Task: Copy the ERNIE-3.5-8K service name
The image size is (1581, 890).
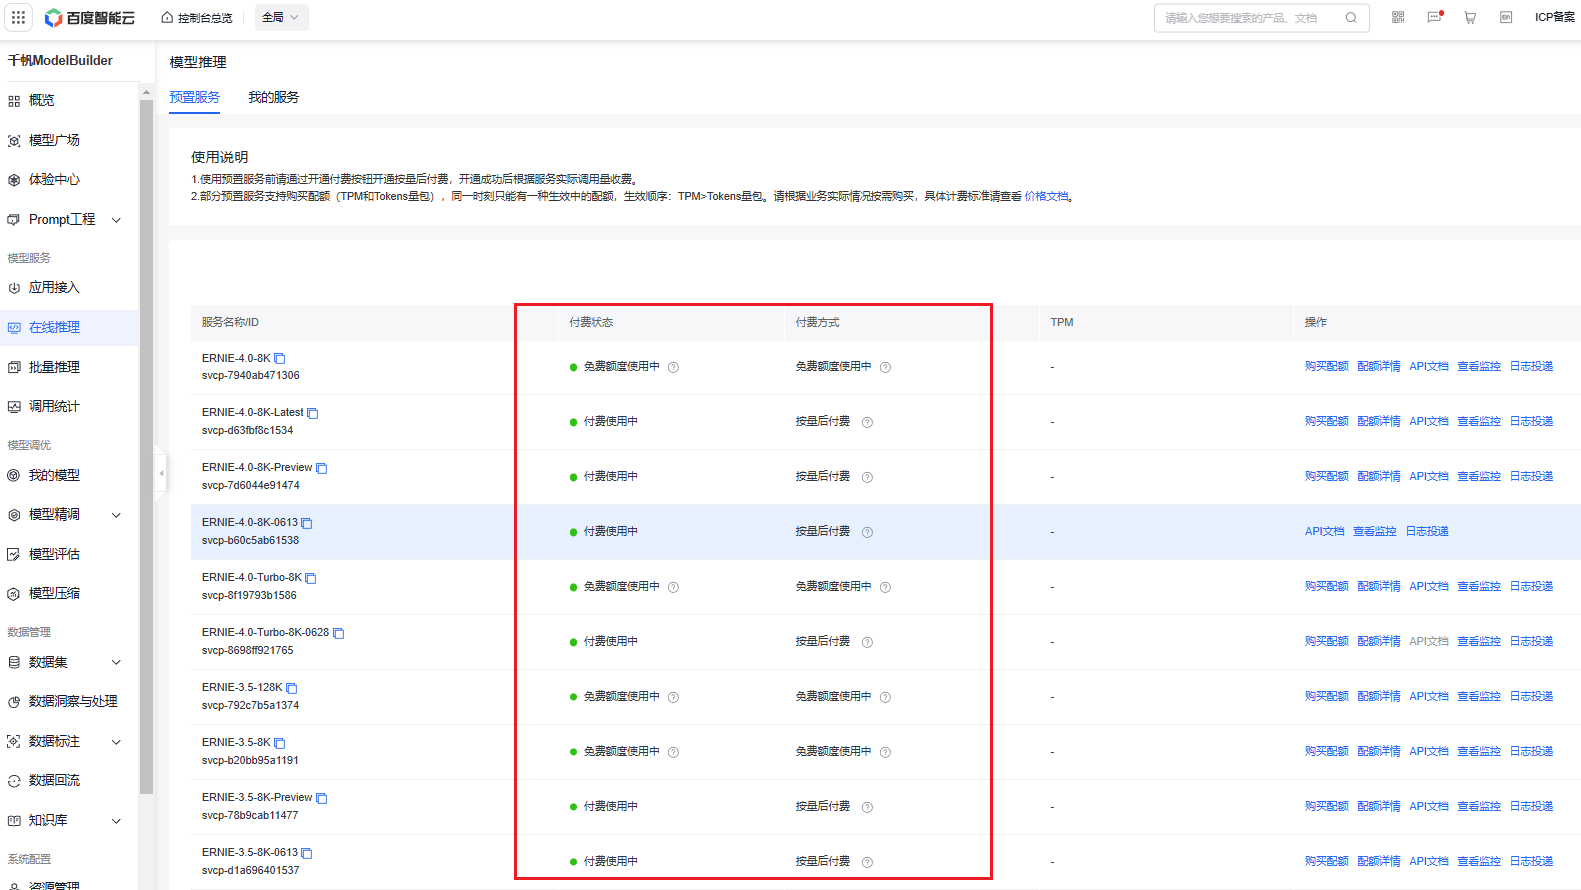Action: (x=280, y=743)
